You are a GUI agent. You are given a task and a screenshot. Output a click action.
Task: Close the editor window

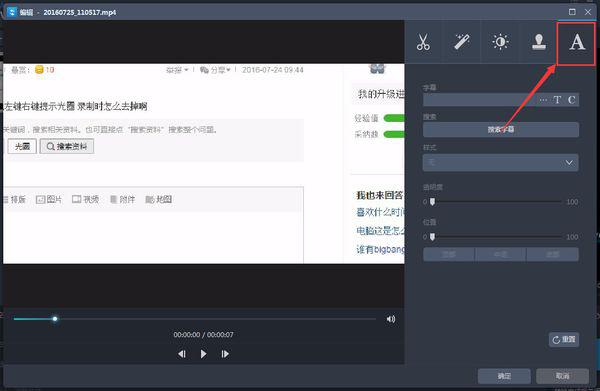click(x=588, y=12)
